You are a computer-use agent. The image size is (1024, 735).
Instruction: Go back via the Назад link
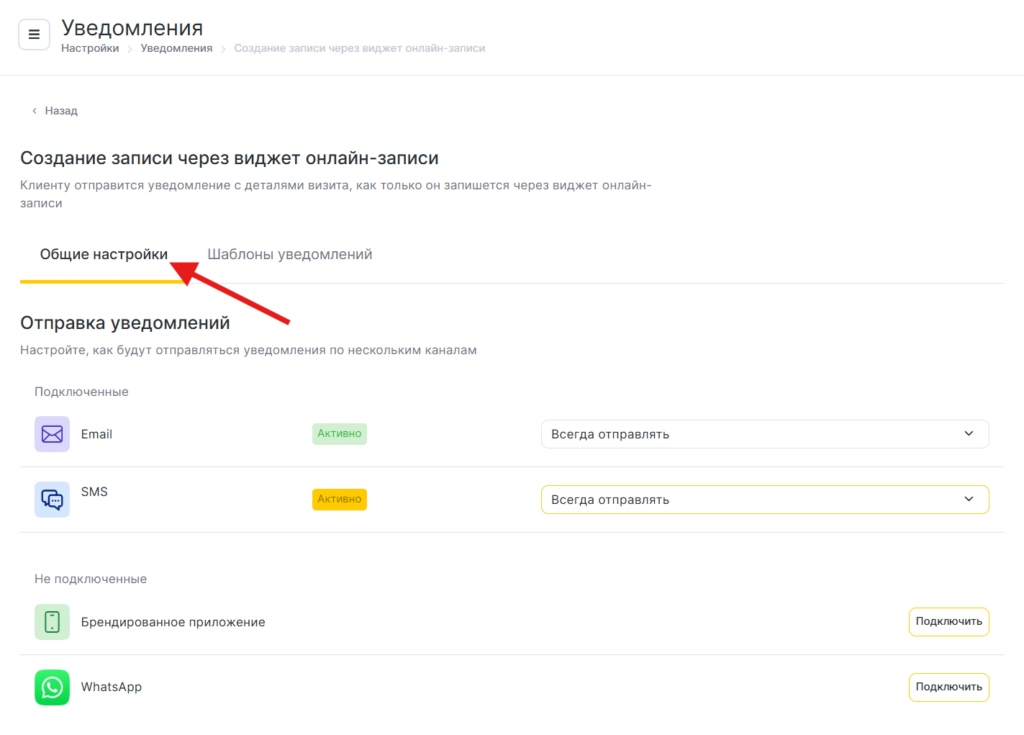(61, 111)
